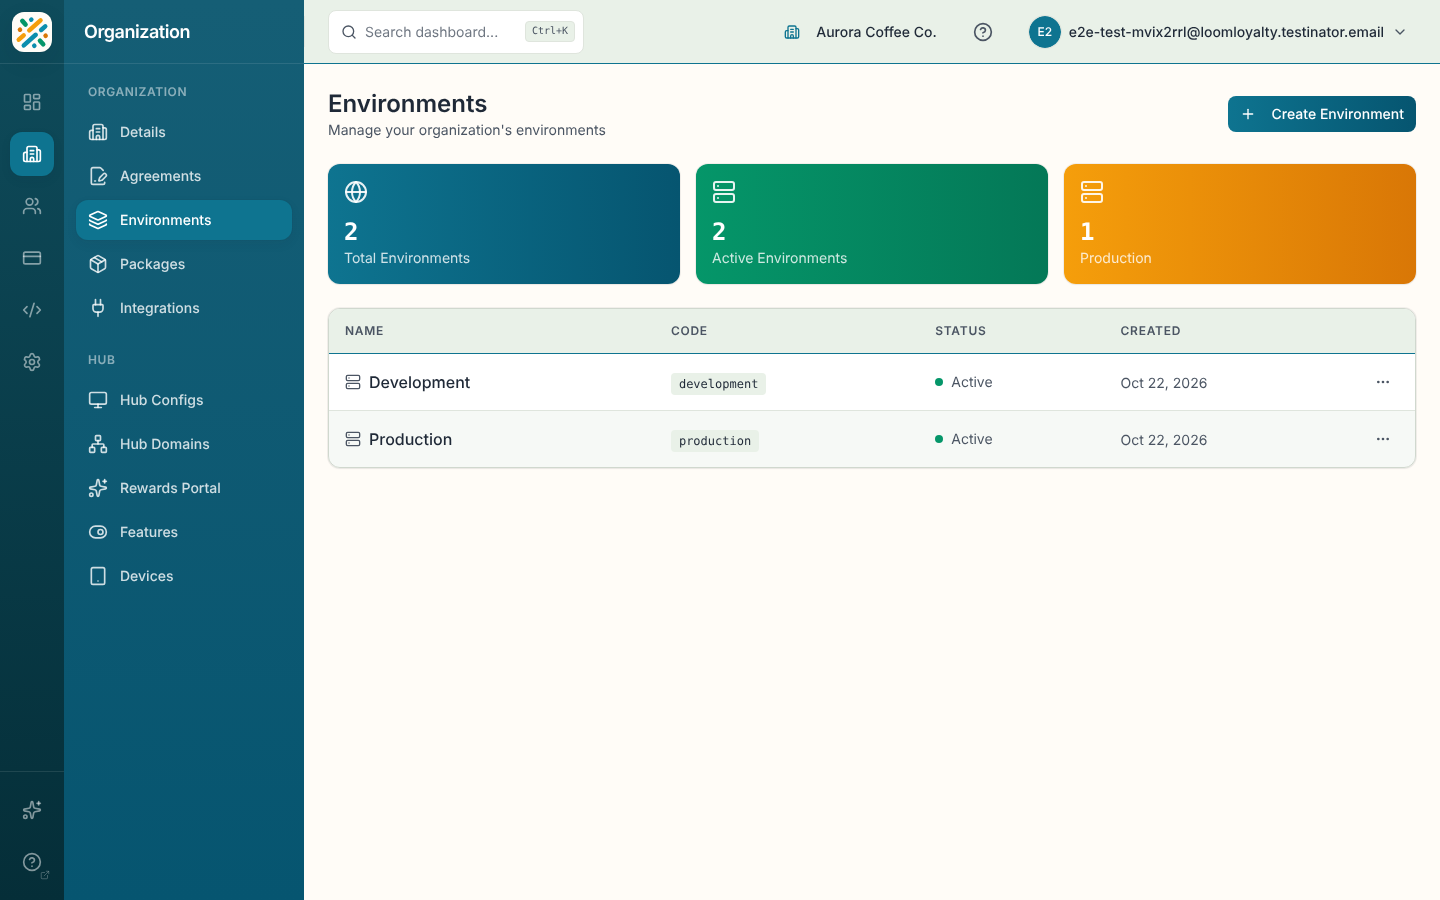Click the CREATED column header
This screenshot has width=1440, height=900.
tap(1150, 331)
